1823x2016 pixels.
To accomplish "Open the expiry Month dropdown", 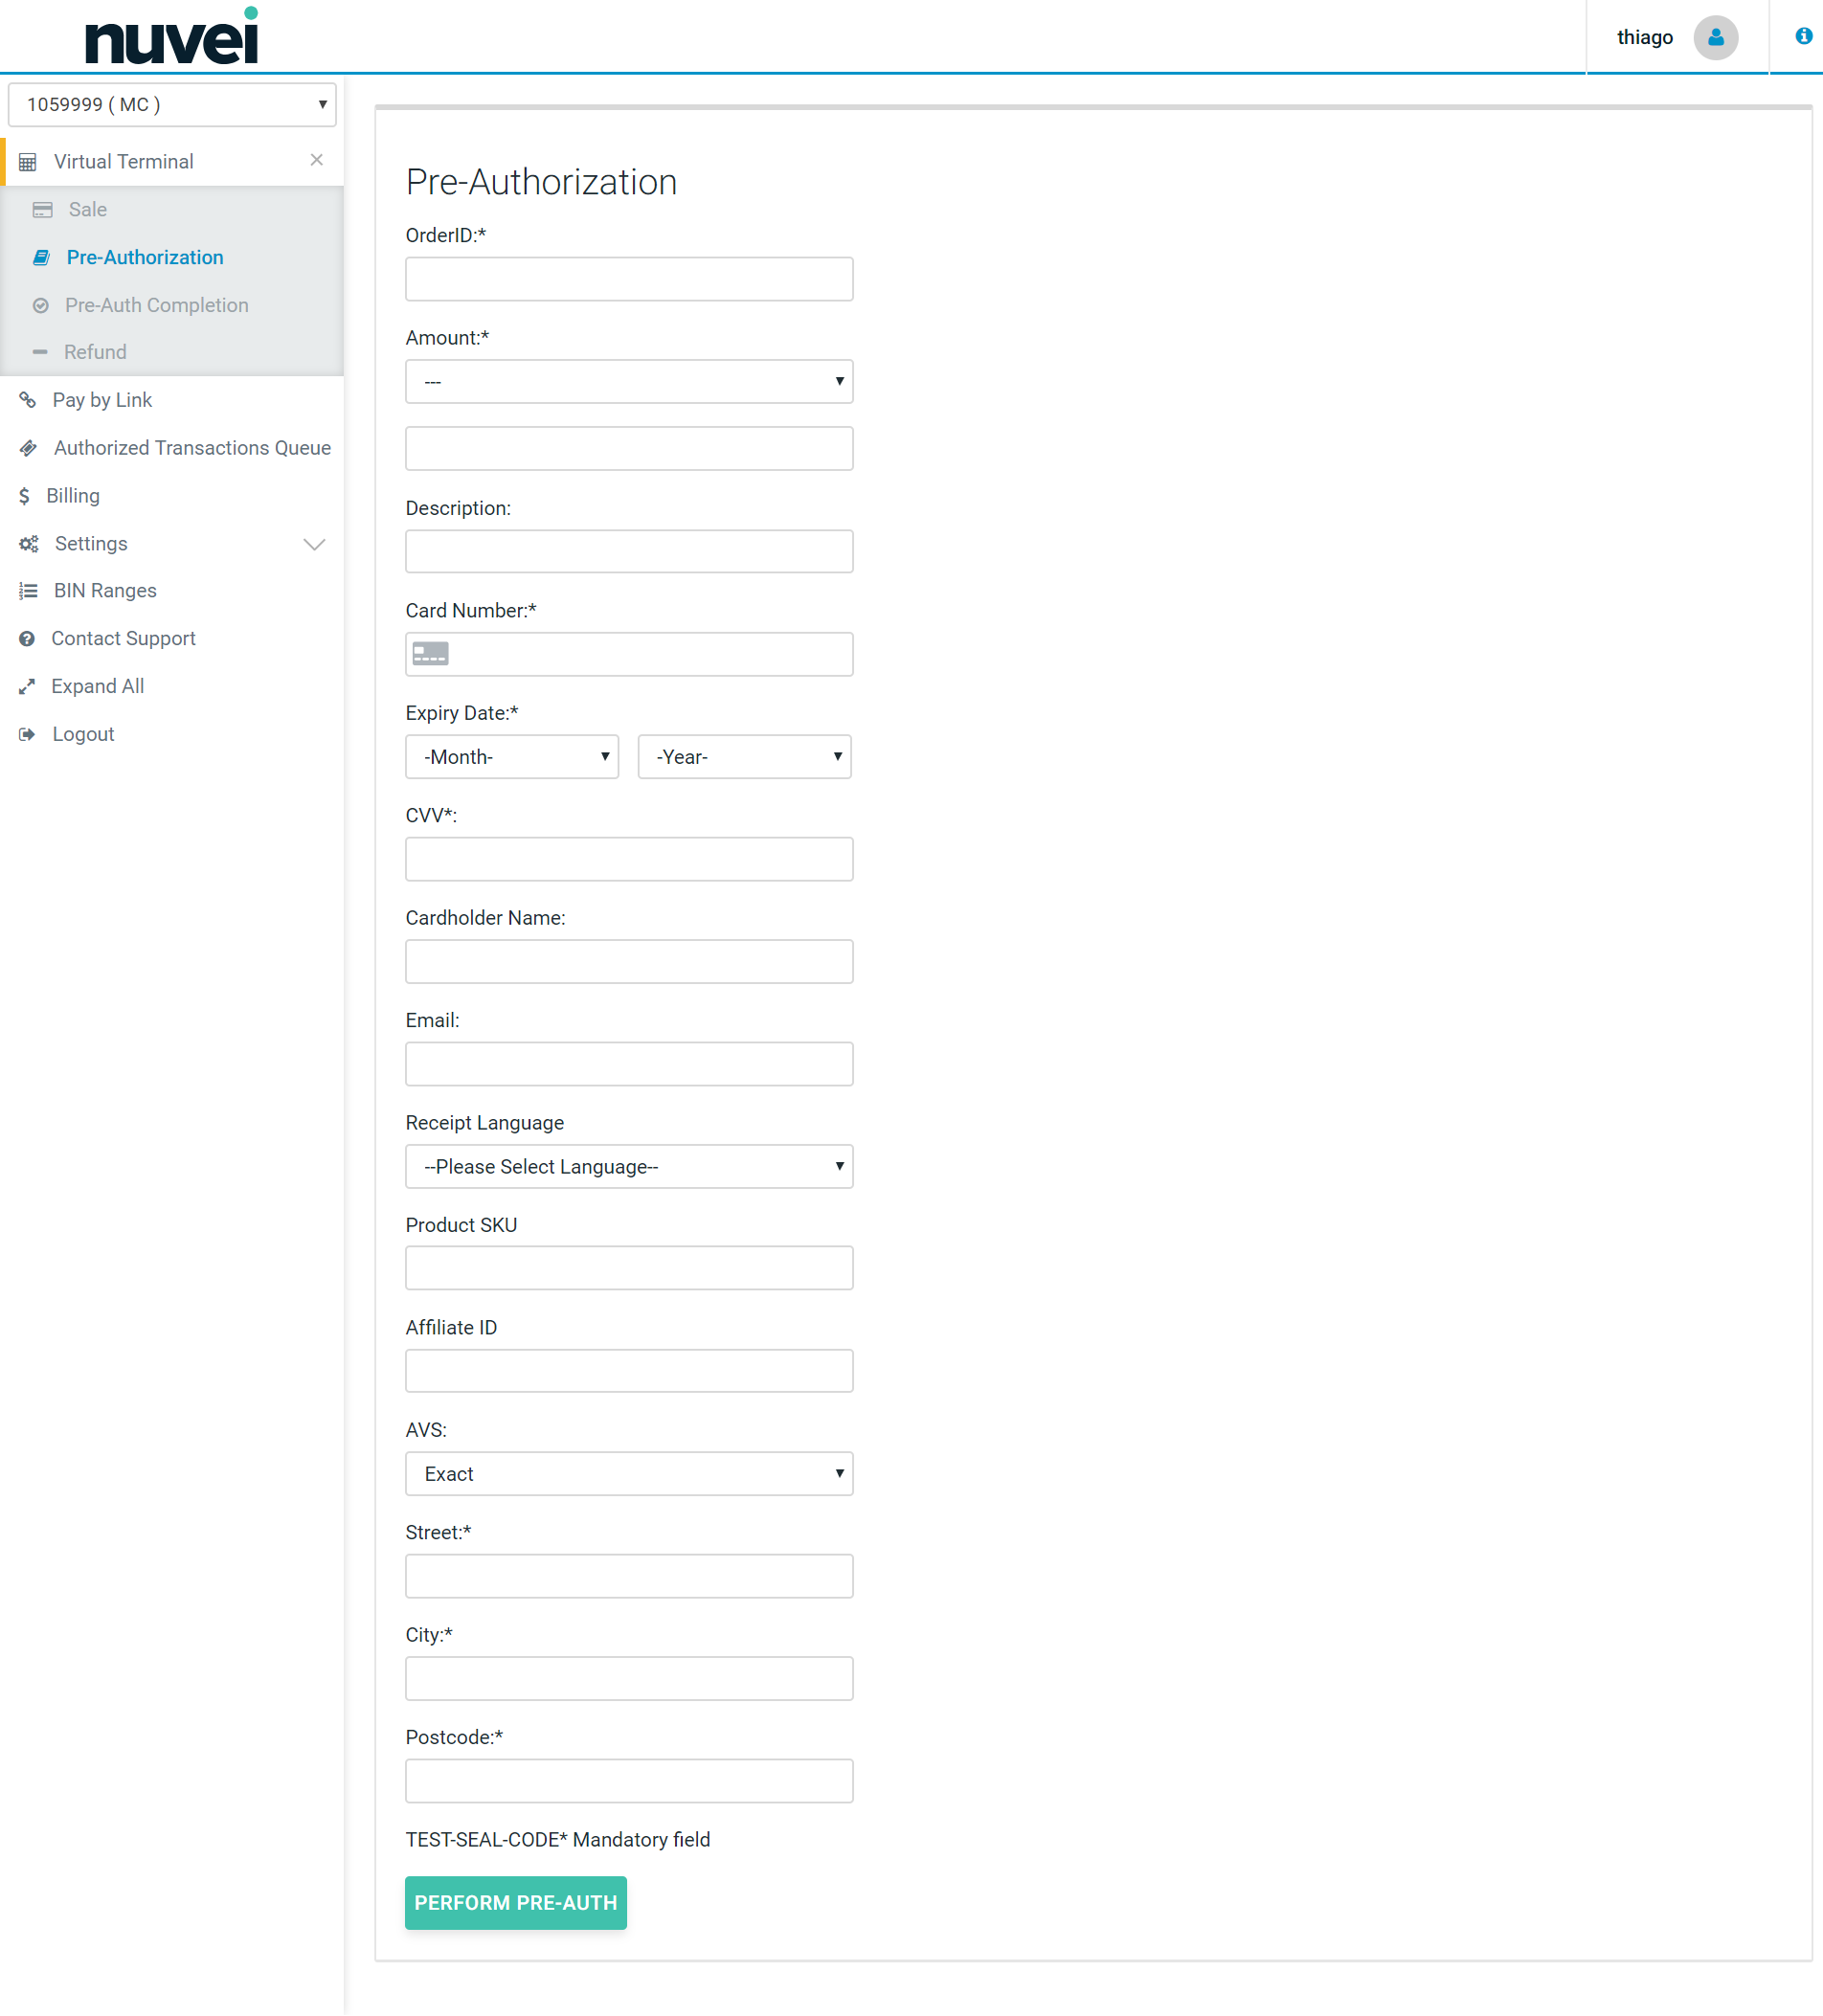I will point(511,757).
